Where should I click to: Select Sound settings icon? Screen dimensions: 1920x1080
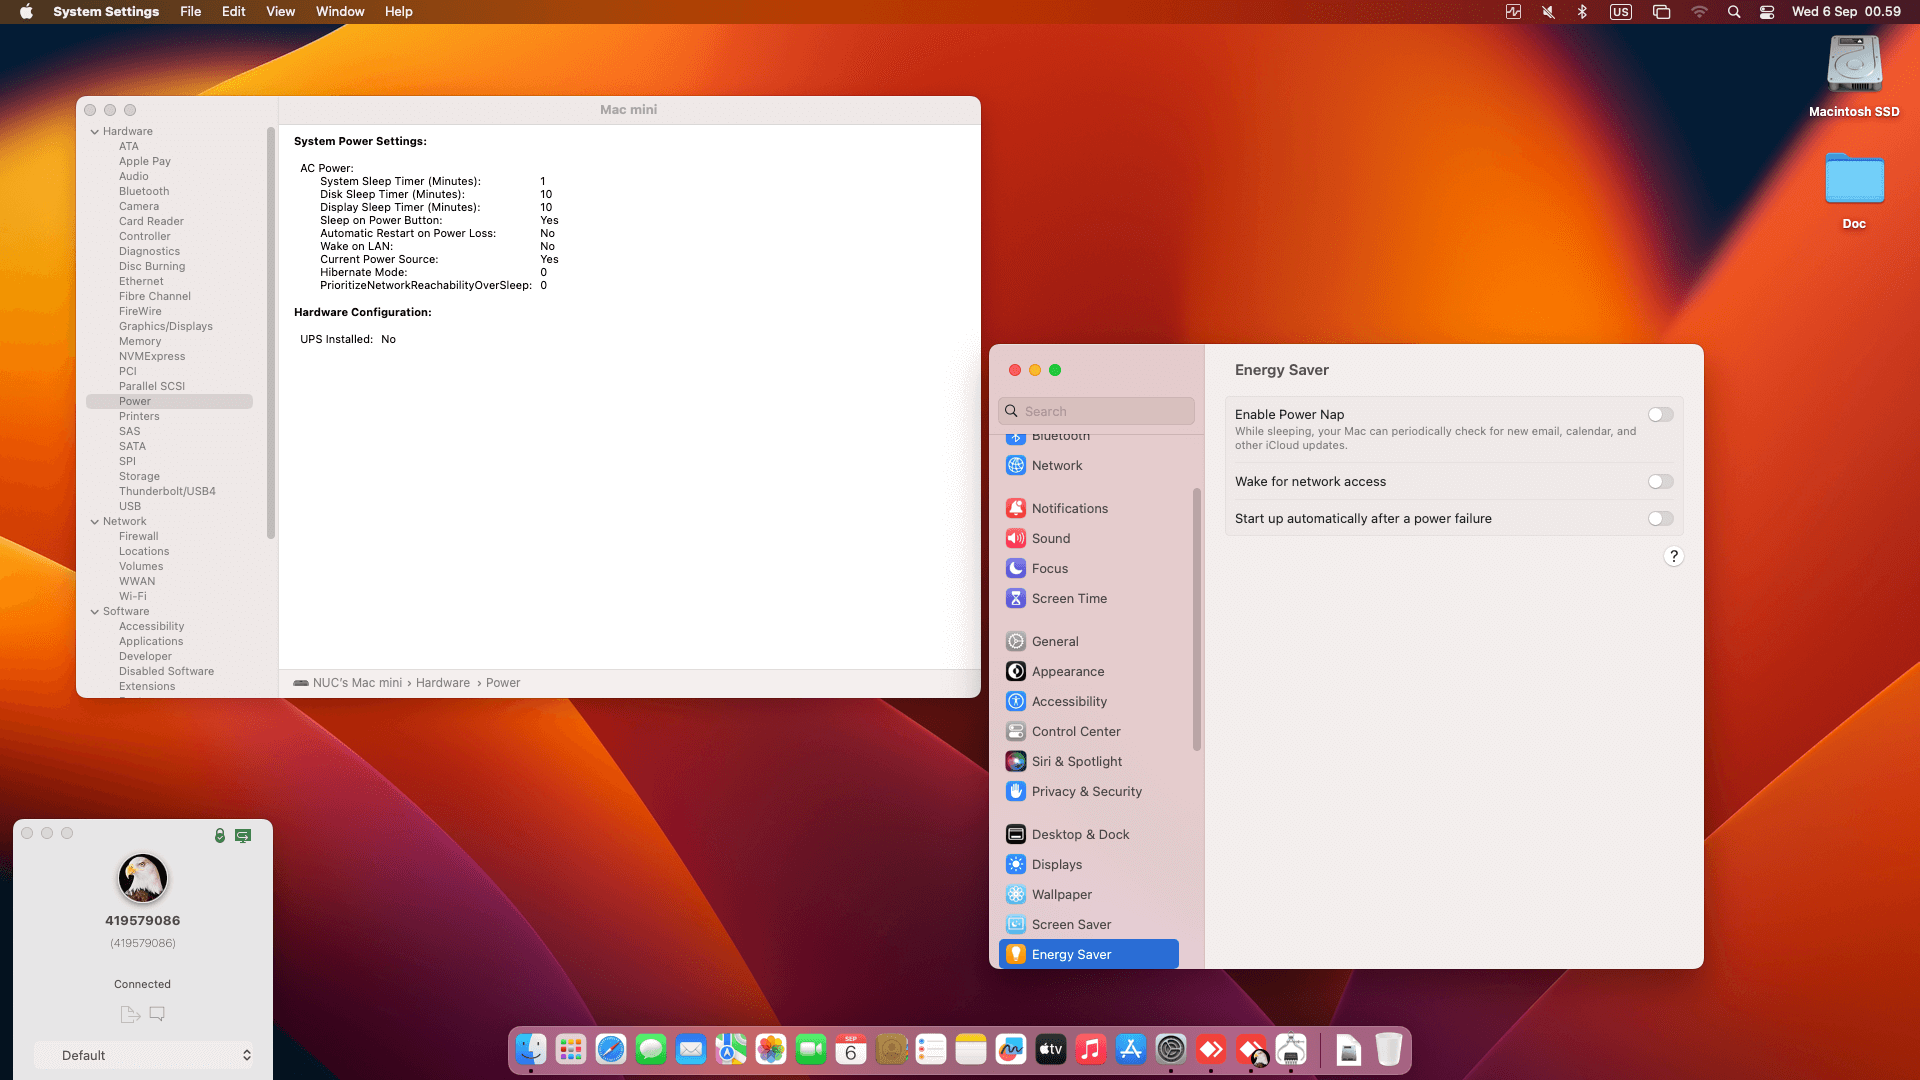(1015, 538)
